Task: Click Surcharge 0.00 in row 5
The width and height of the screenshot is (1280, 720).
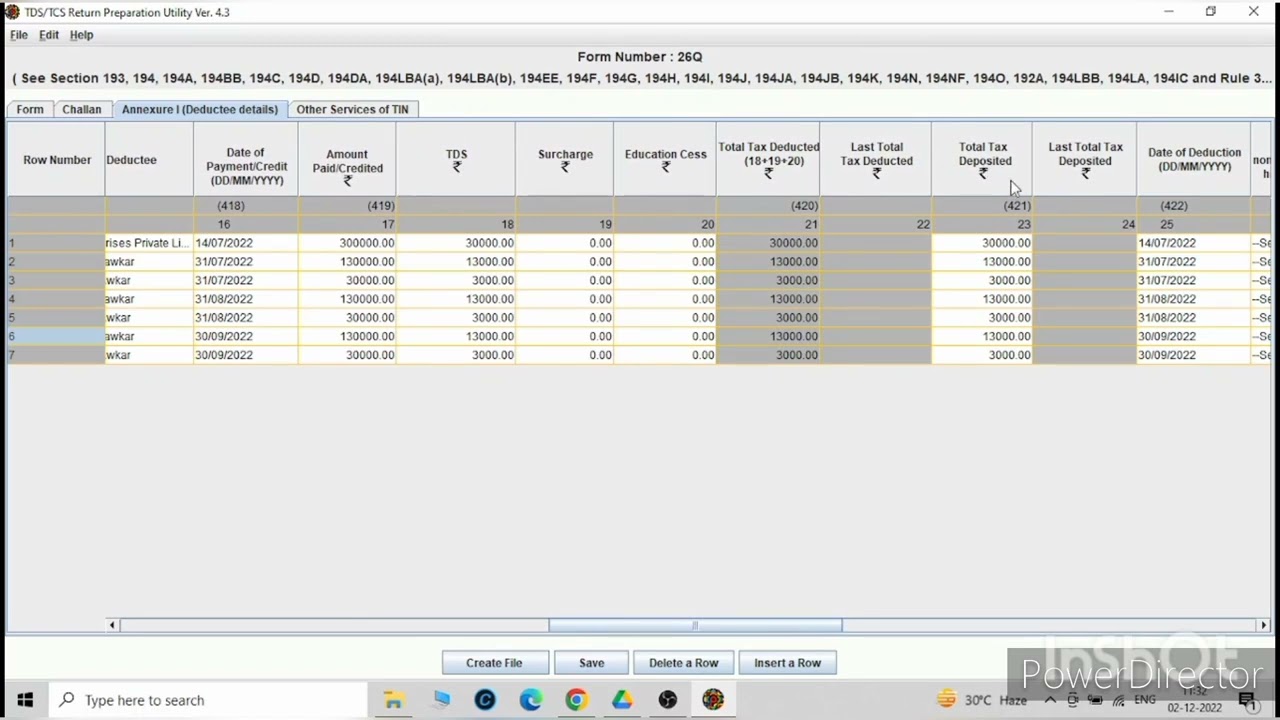Action: coord(565,318)
